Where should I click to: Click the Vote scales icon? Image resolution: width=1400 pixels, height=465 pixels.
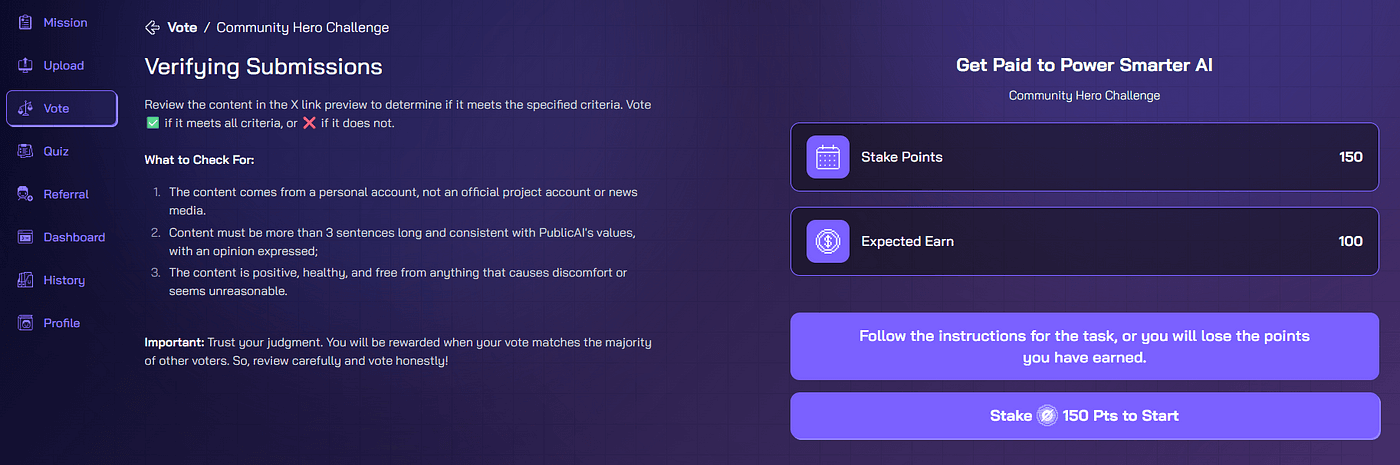25,108
